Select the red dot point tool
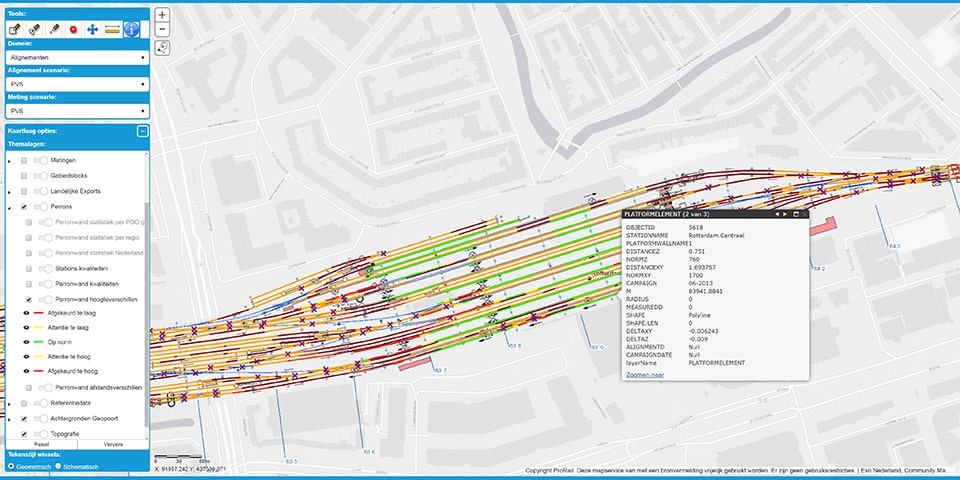Viewport: 960px width, 480px height. [x=73, y=29]
